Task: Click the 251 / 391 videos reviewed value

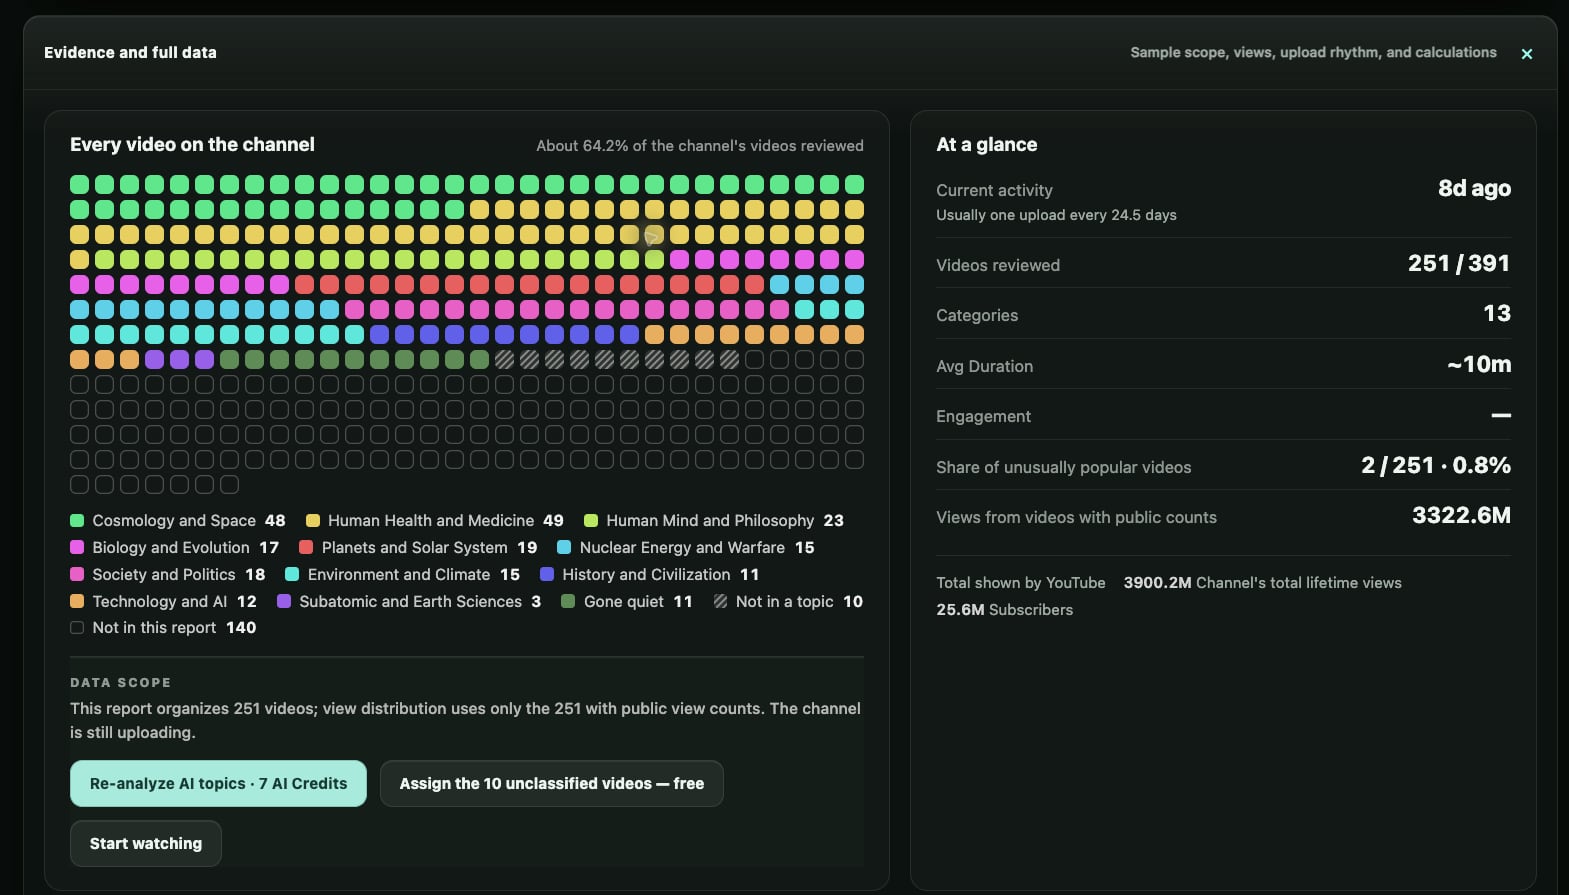Action: point(1459,263)
